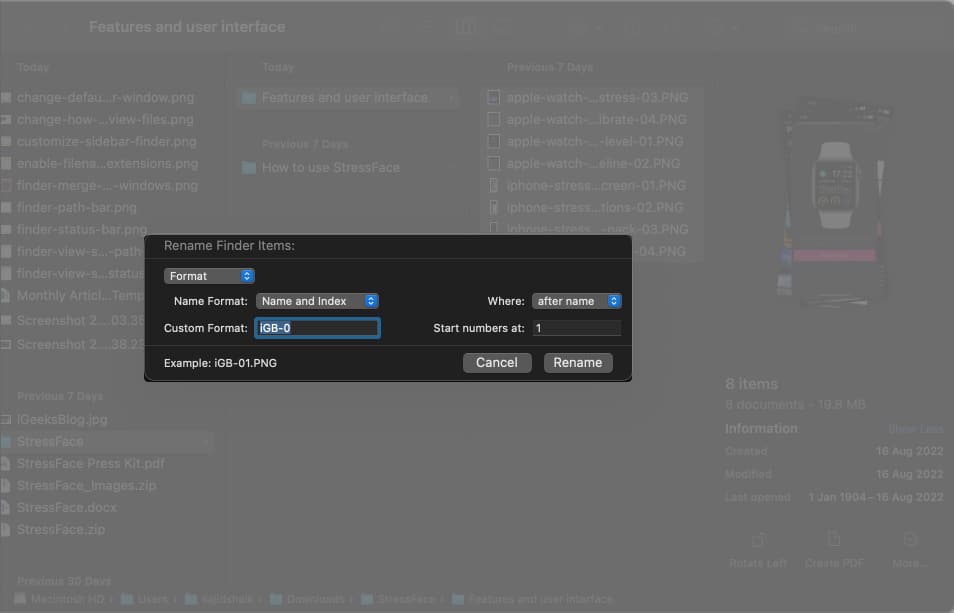
Task: Select iGeeksBlog.jpg file
Action: (62, 420)
